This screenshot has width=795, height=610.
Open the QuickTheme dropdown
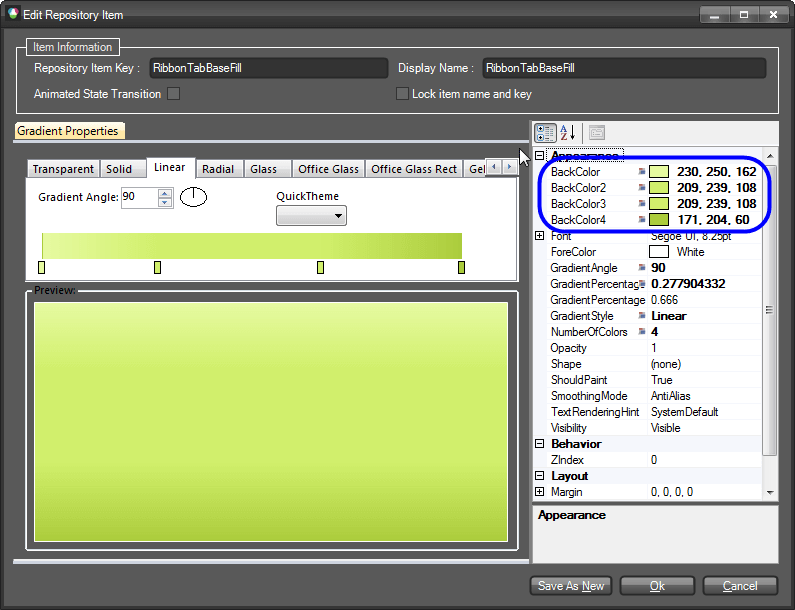click(x=311, y=216)
